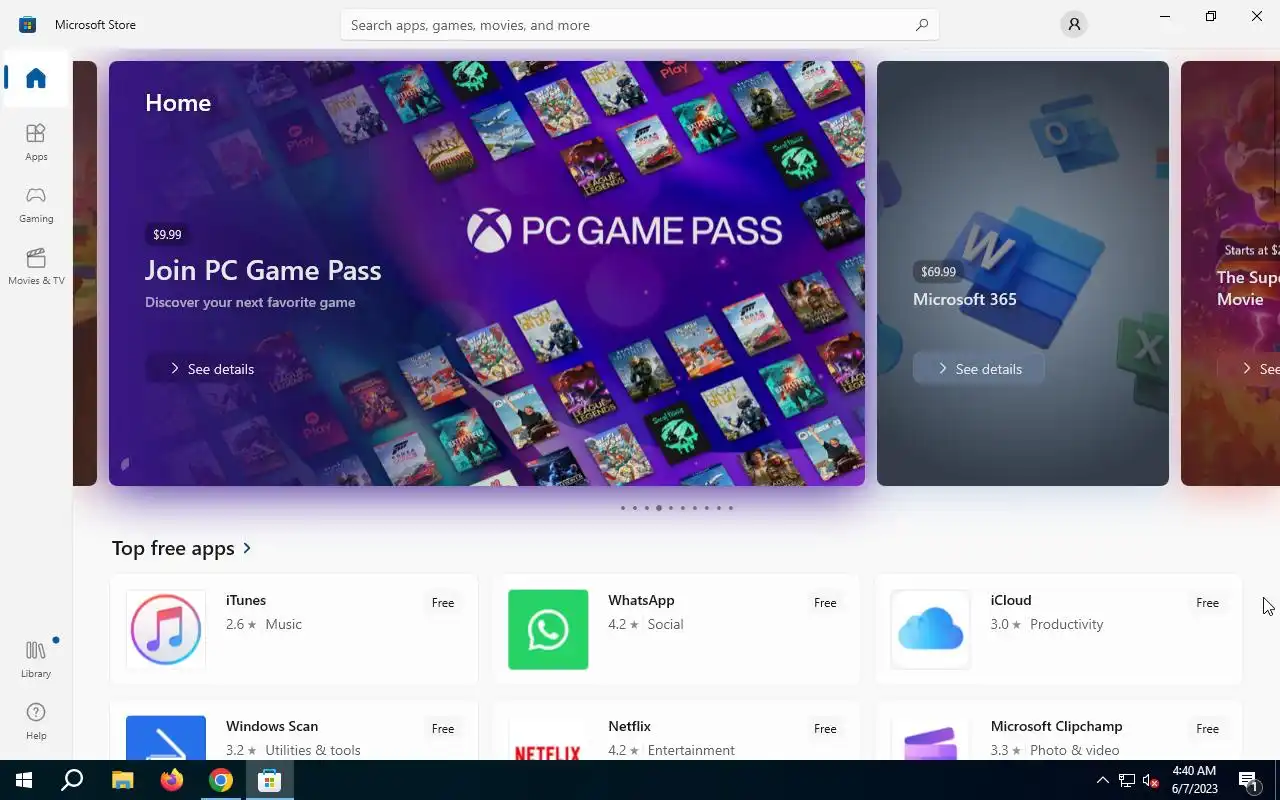Open taskbar Search
This screenshot has height=800, width=1280.
tap(72, 780)
